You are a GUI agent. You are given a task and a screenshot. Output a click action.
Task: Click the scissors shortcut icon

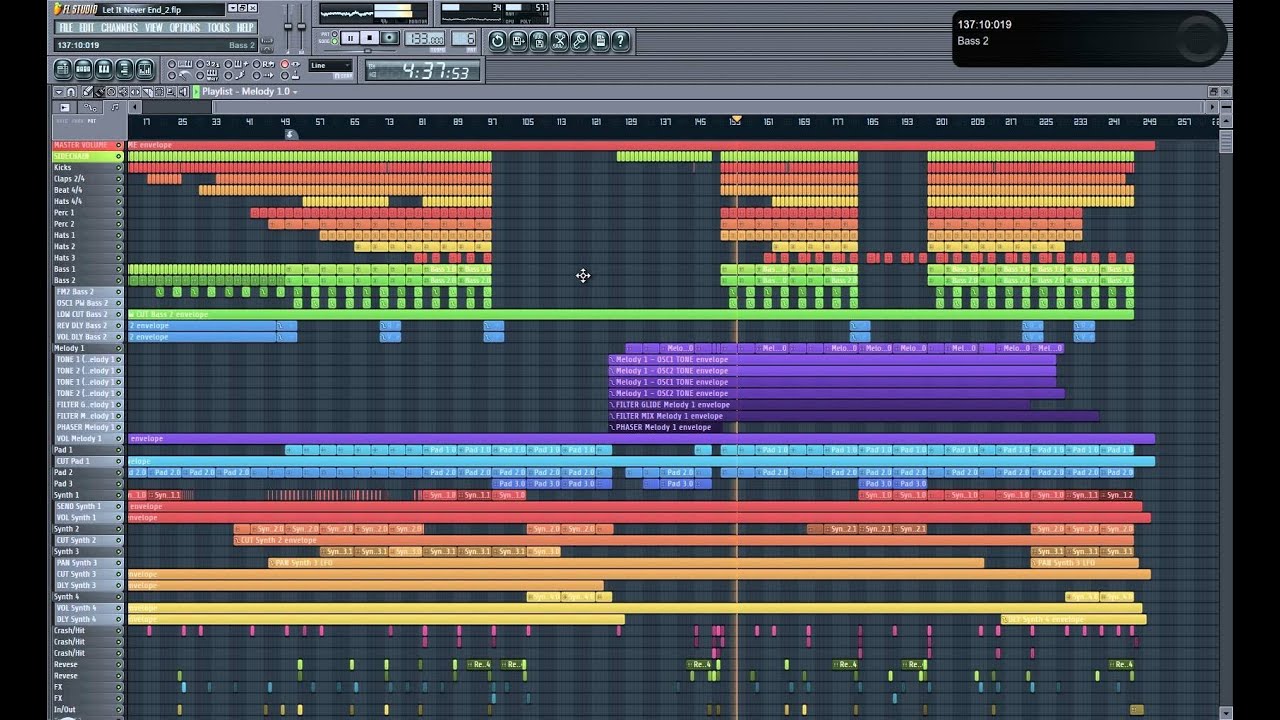coord(559,41)
